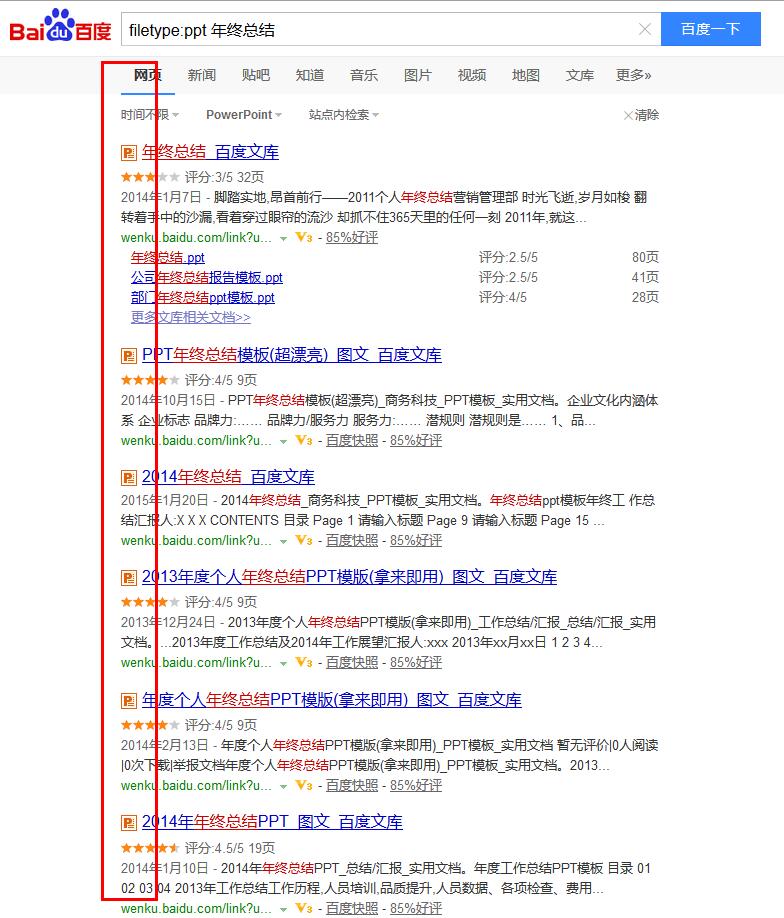
Task: Open PPT年终总结模板(超漂亮) result
Action: coord(292,355)
